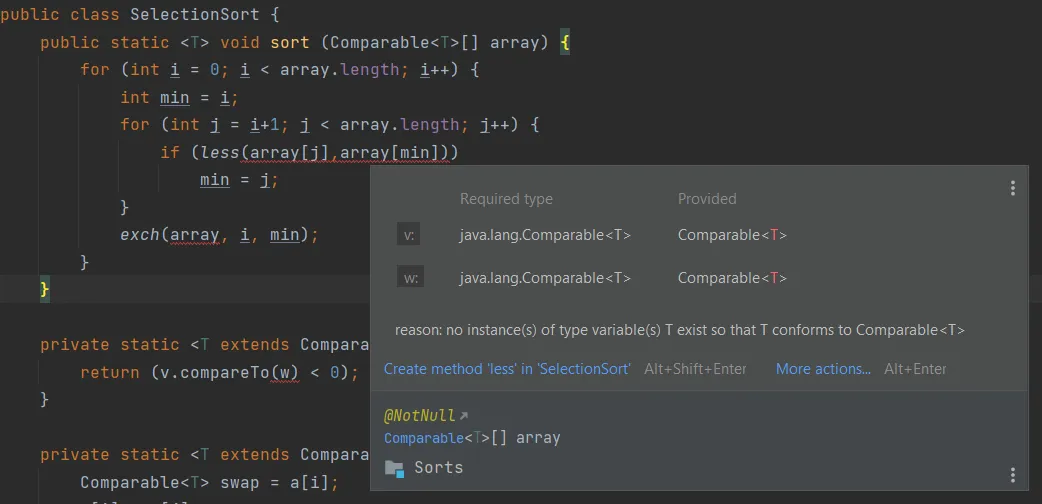Click the 'reason: no instance(s)' message text
Image resolution: width=1042 pixels, height=504 pixels.
[680, 330]
